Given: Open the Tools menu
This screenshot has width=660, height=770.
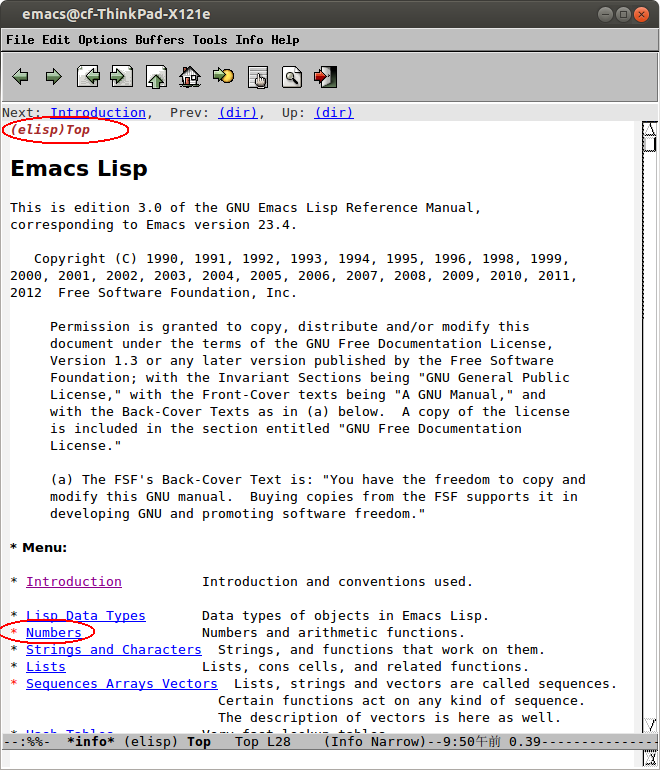Looking at the screenshot, I should click(210, 40).
